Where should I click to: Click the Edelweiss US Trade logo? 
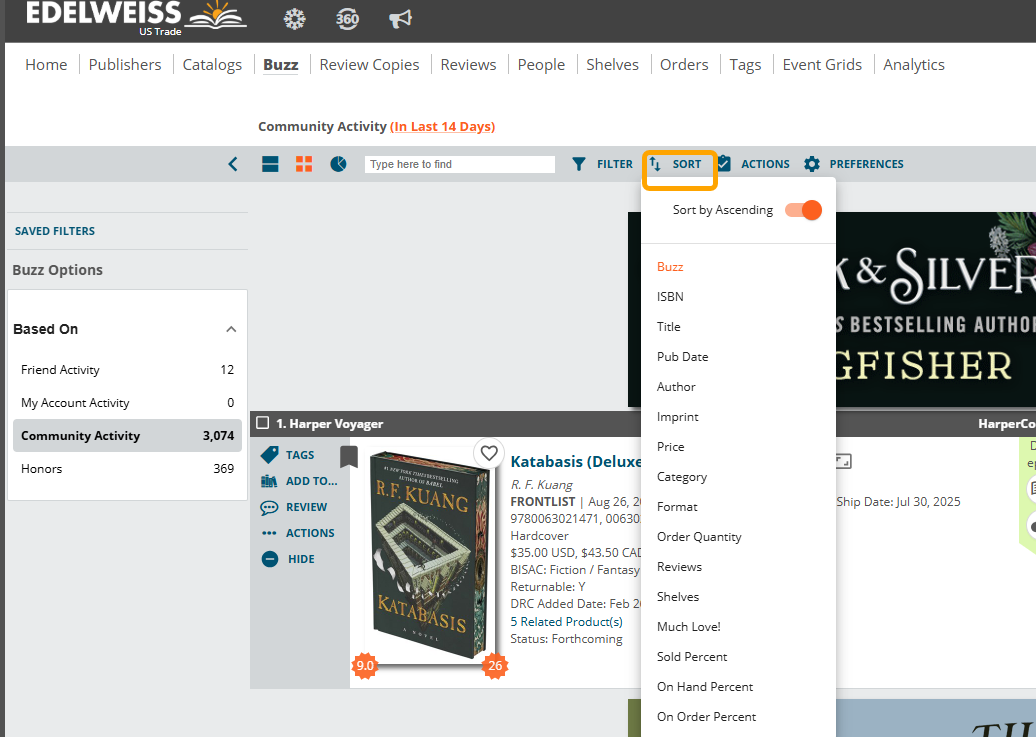click(136, 17)
